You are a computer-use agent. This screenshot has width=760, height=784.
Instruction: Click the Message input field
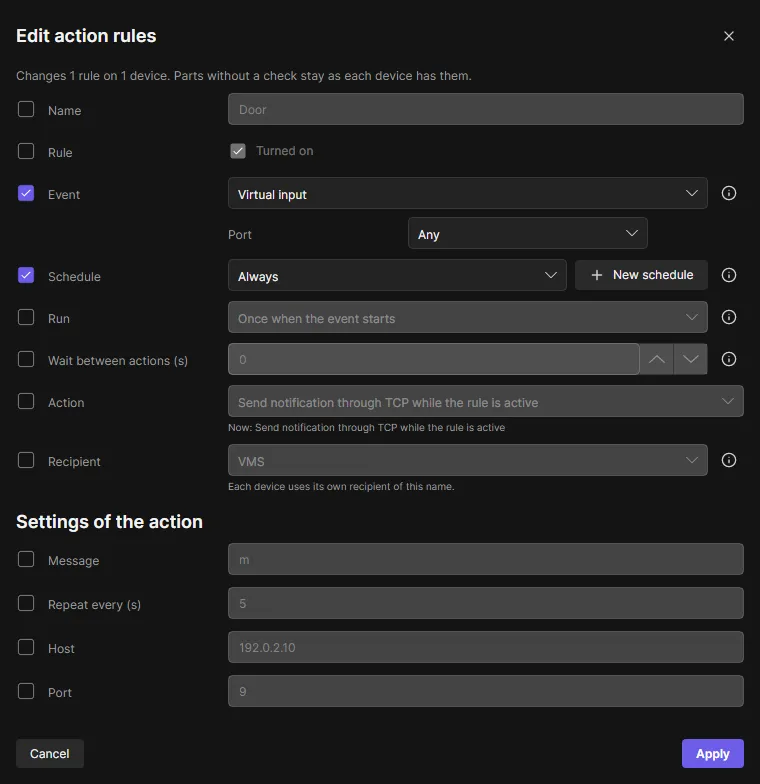(x=486, y=559)
